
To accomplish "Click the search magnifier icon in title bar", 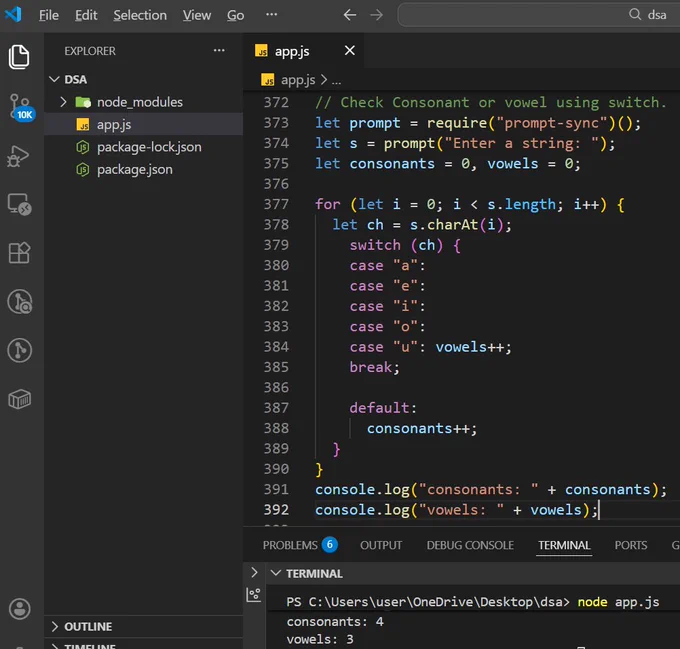I will (635, 14).
